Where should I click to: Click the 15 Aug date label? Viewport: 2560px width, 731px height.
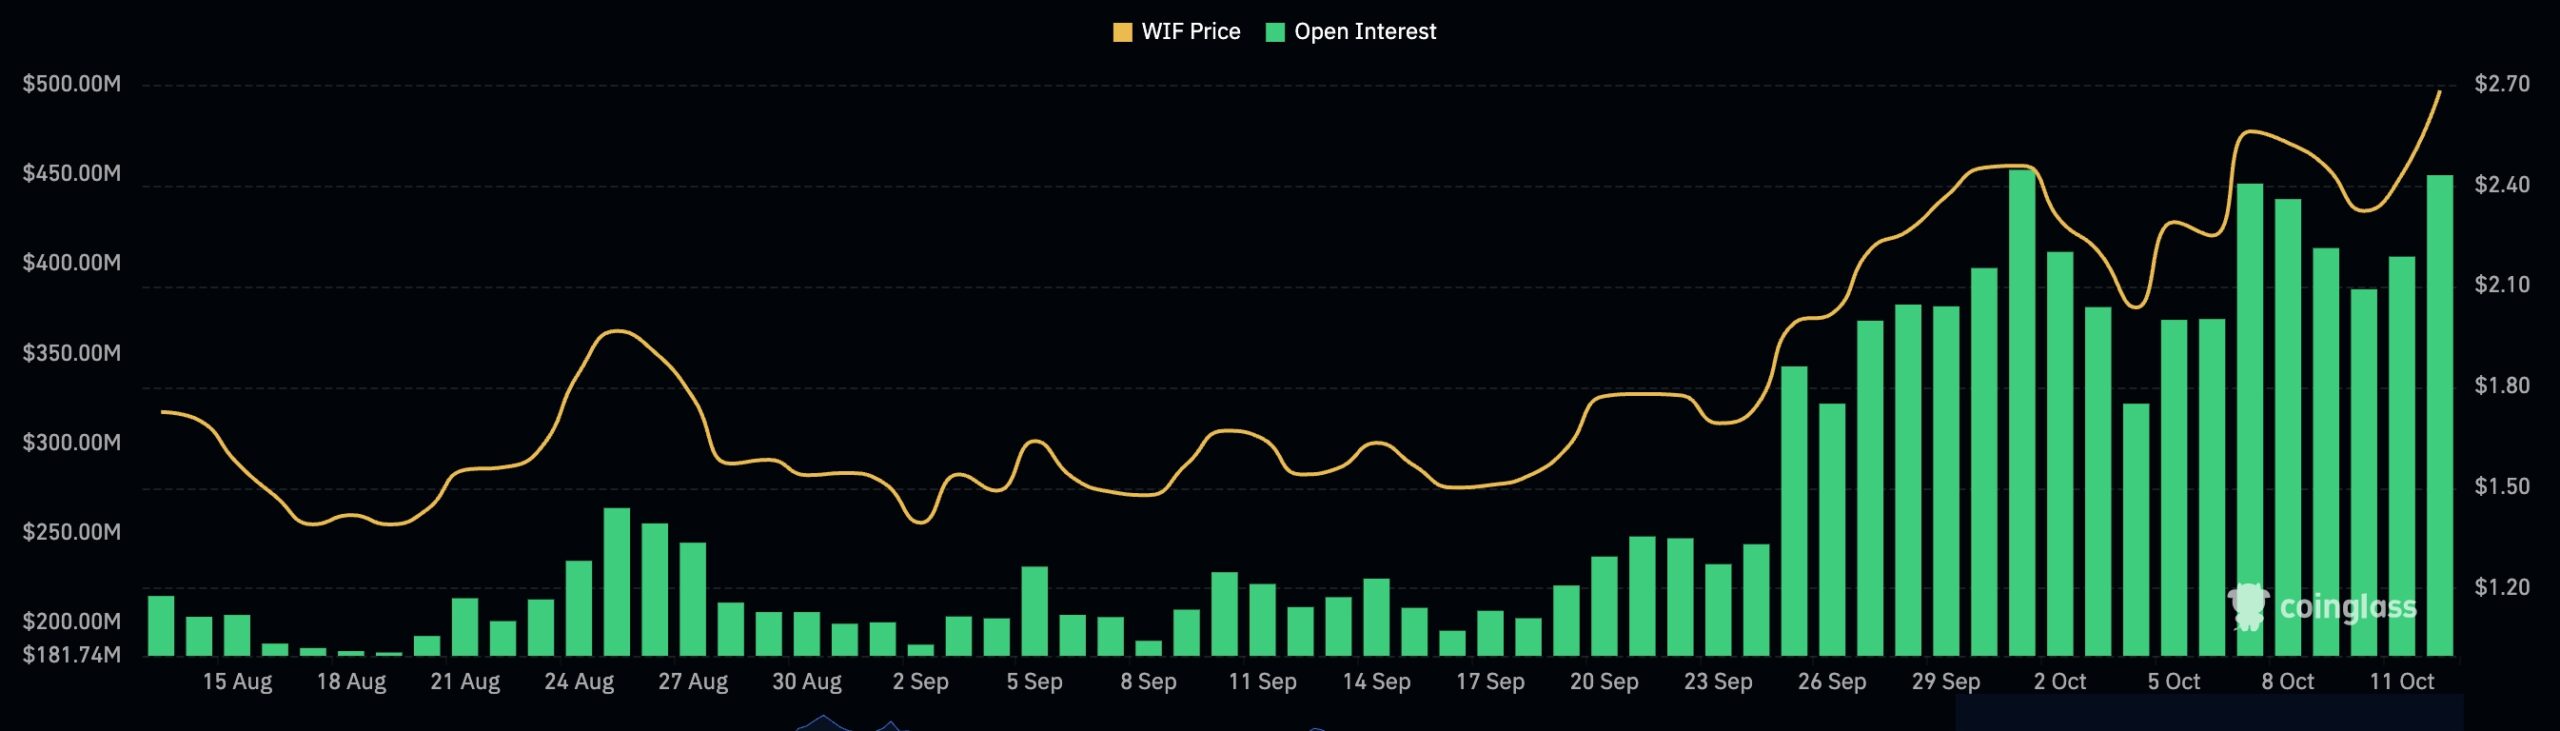click(x=237, y=682)
